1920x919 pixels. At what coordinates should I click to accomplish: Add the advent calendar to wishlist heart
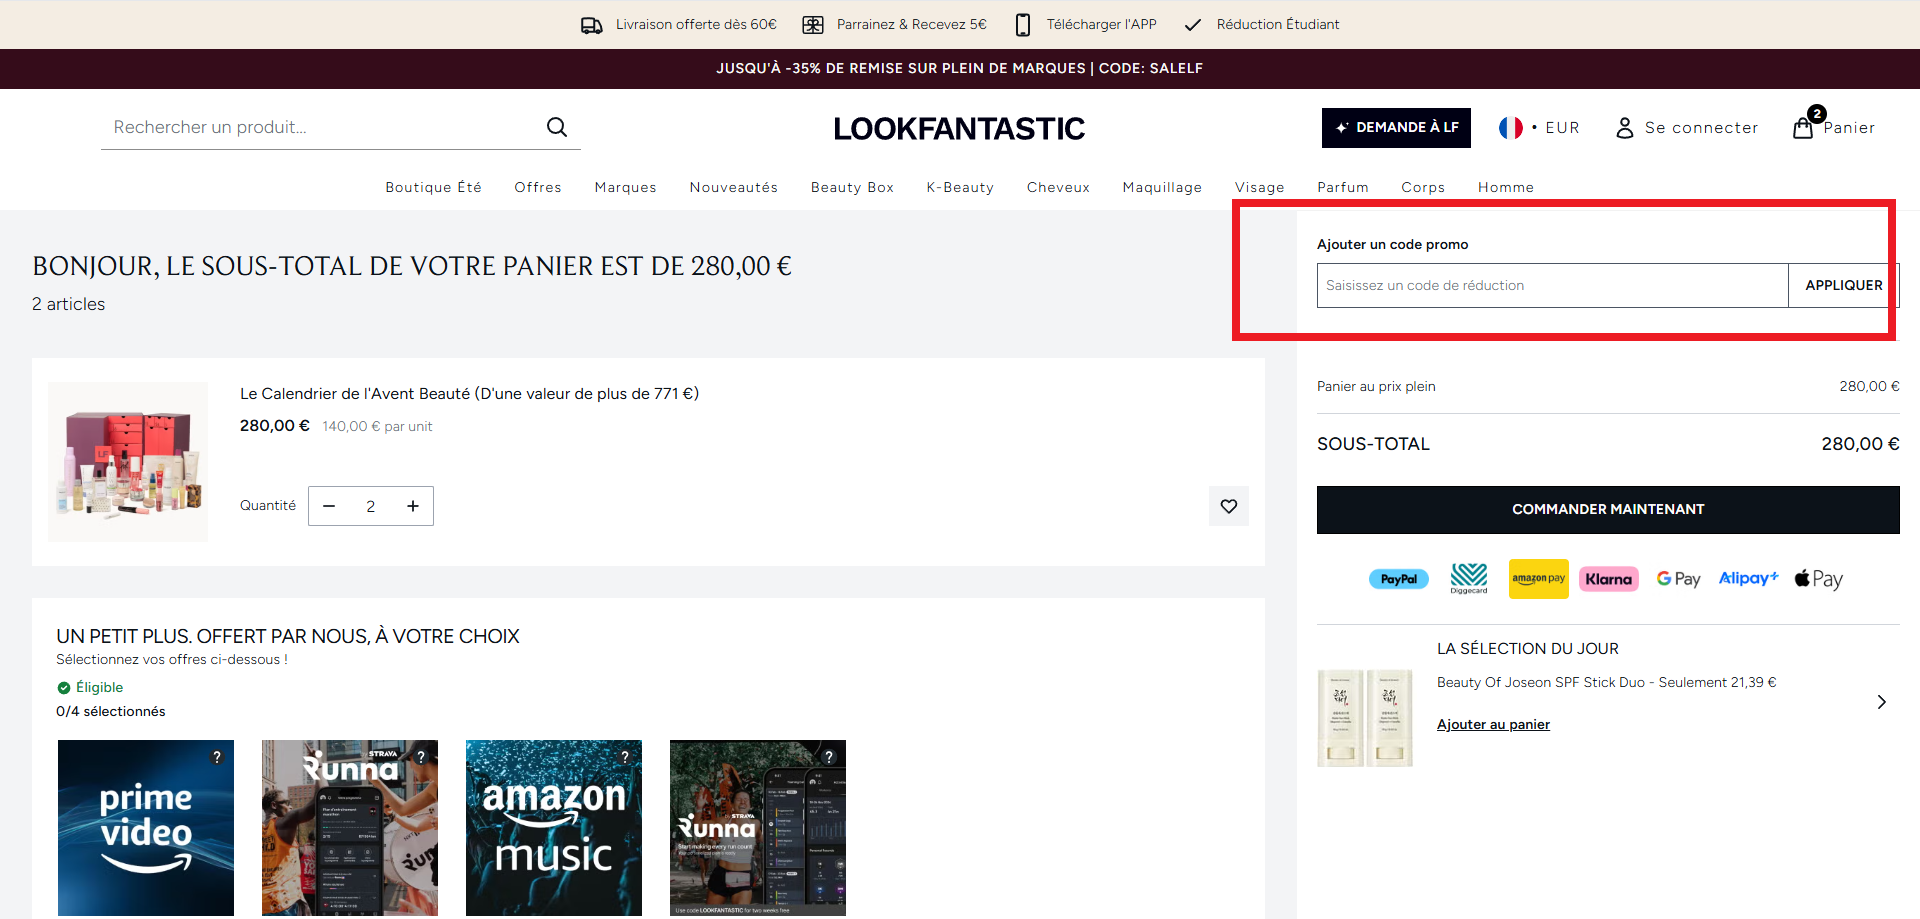pos(1229,506)
